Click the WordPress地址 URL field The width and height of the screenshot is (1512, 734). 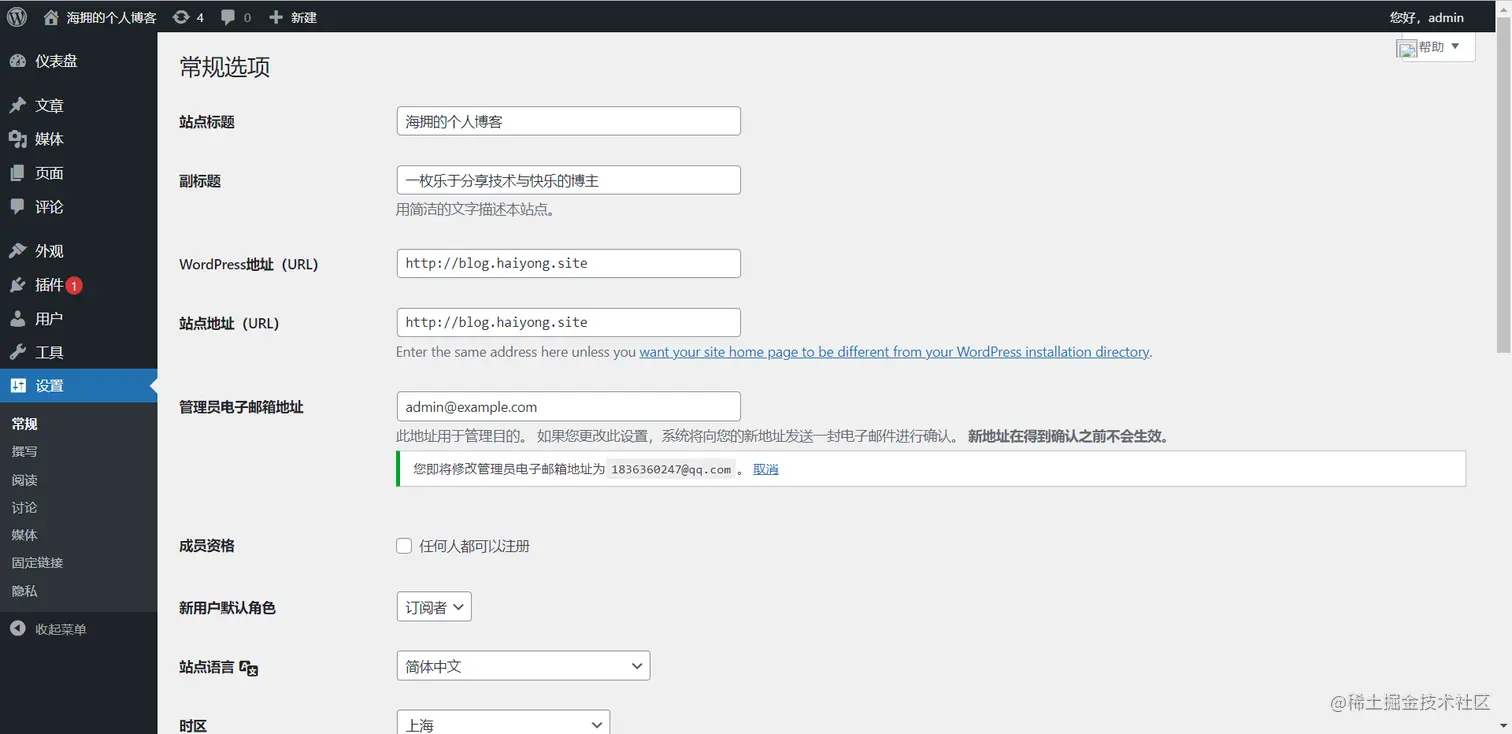pos(569,263)
